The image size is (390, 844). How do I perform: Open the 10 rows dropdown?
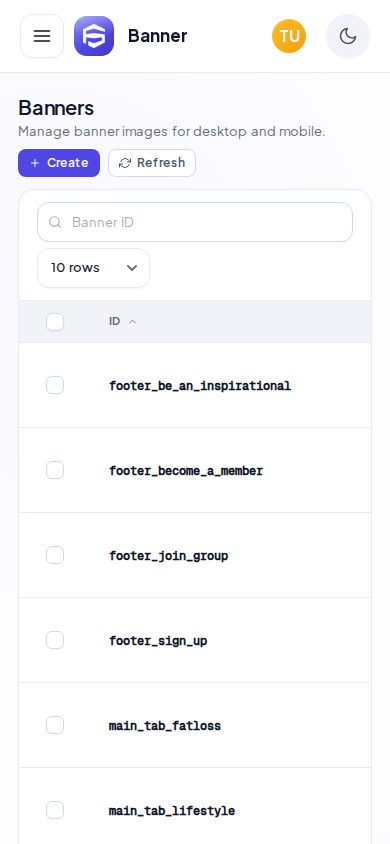point(94,268)
